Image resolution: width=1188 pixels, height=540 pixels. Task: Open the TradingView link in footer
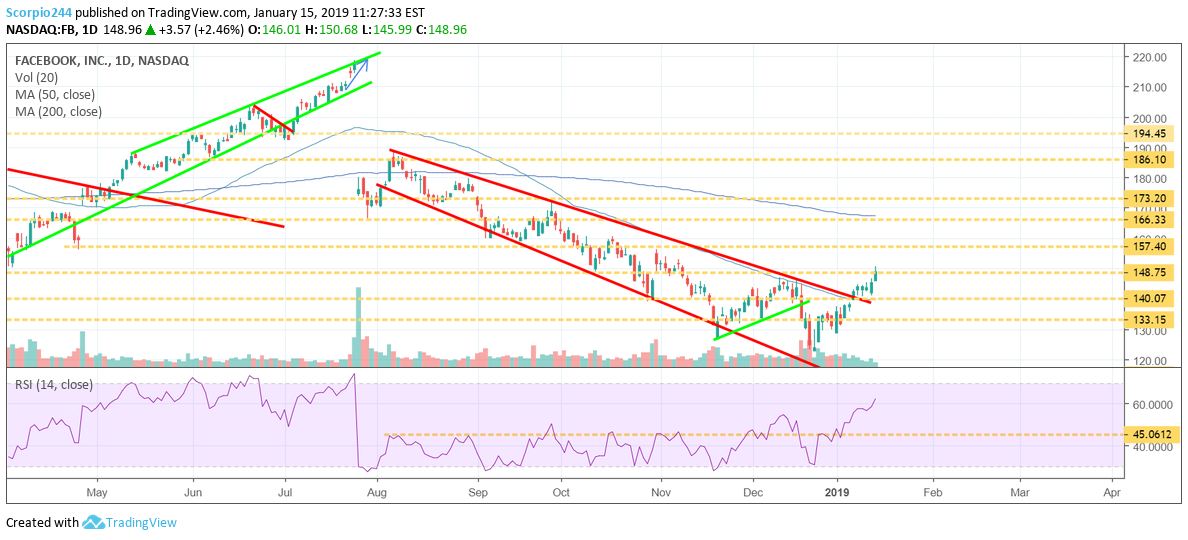click(141, 522)
